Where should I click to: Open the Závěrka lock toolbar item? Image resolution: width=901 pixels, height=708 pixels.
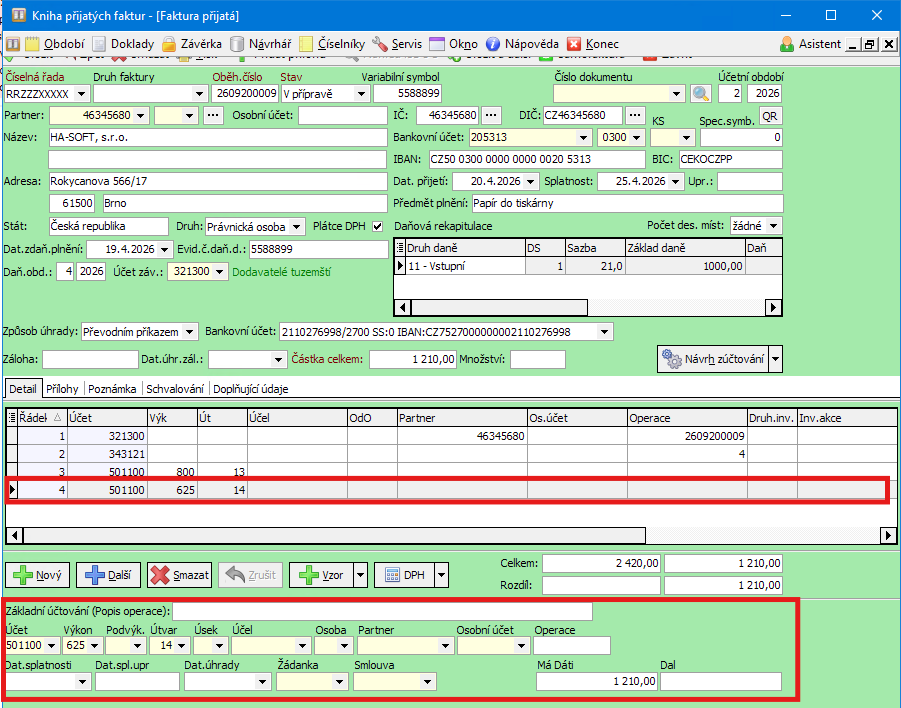click(x=192, y=44)
